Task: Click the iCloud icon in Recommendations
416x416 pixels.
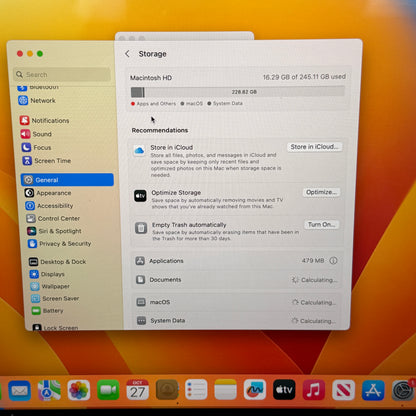Action: point(139,151)
